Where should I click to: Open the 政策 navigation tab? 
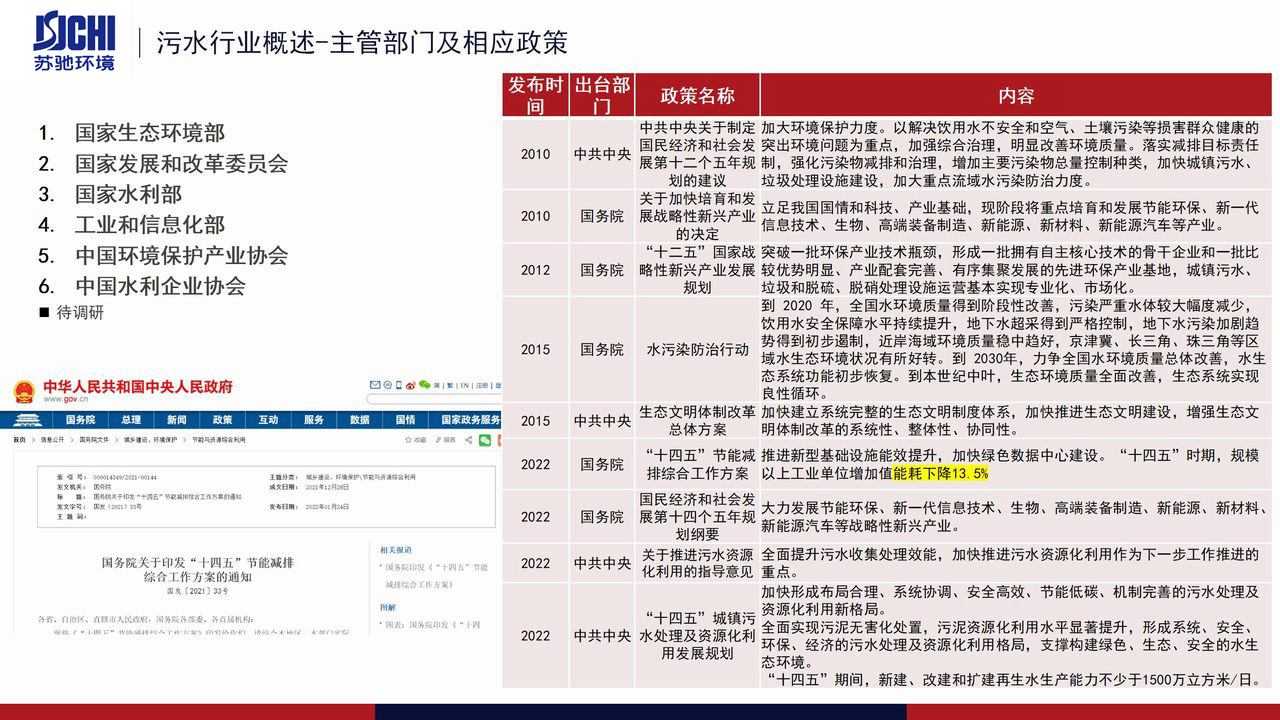click(223, 420)
